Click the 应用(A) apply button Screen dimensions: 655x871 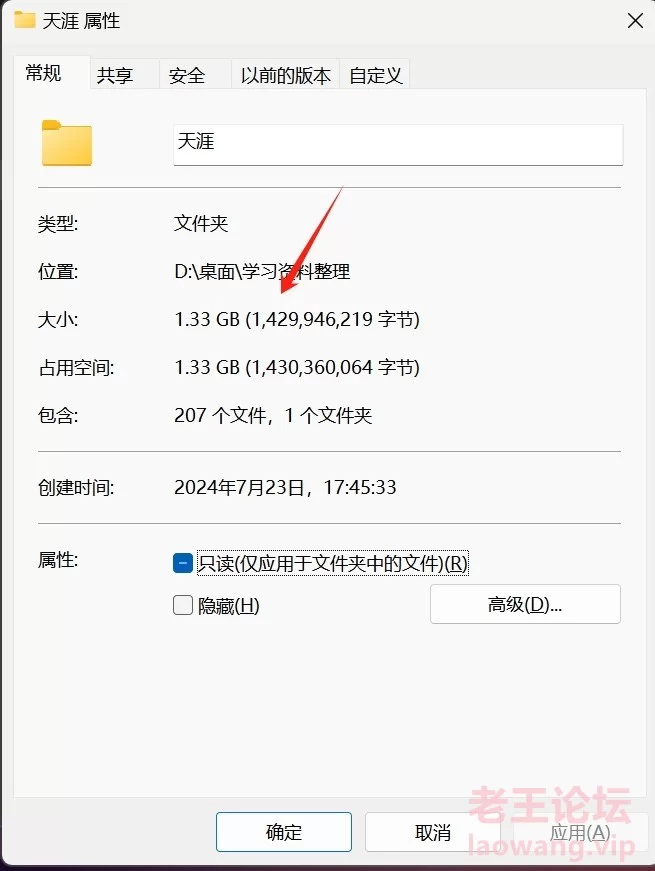coord(580,832)
